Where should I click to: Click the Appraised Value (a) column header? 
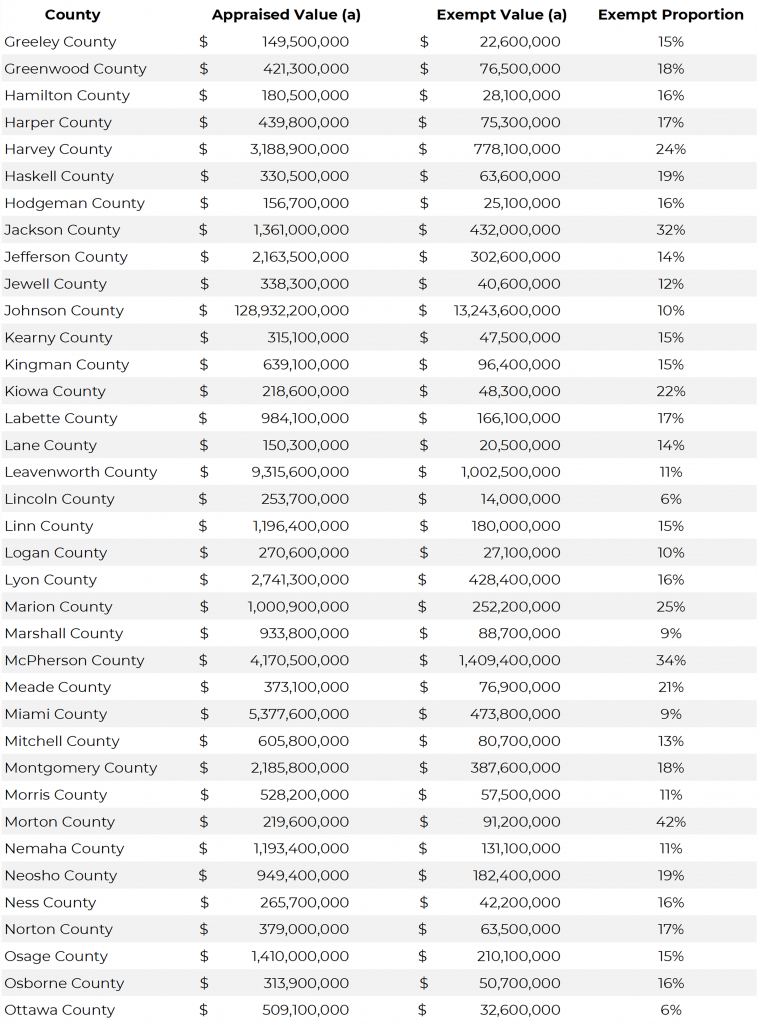tap(286, 15)
